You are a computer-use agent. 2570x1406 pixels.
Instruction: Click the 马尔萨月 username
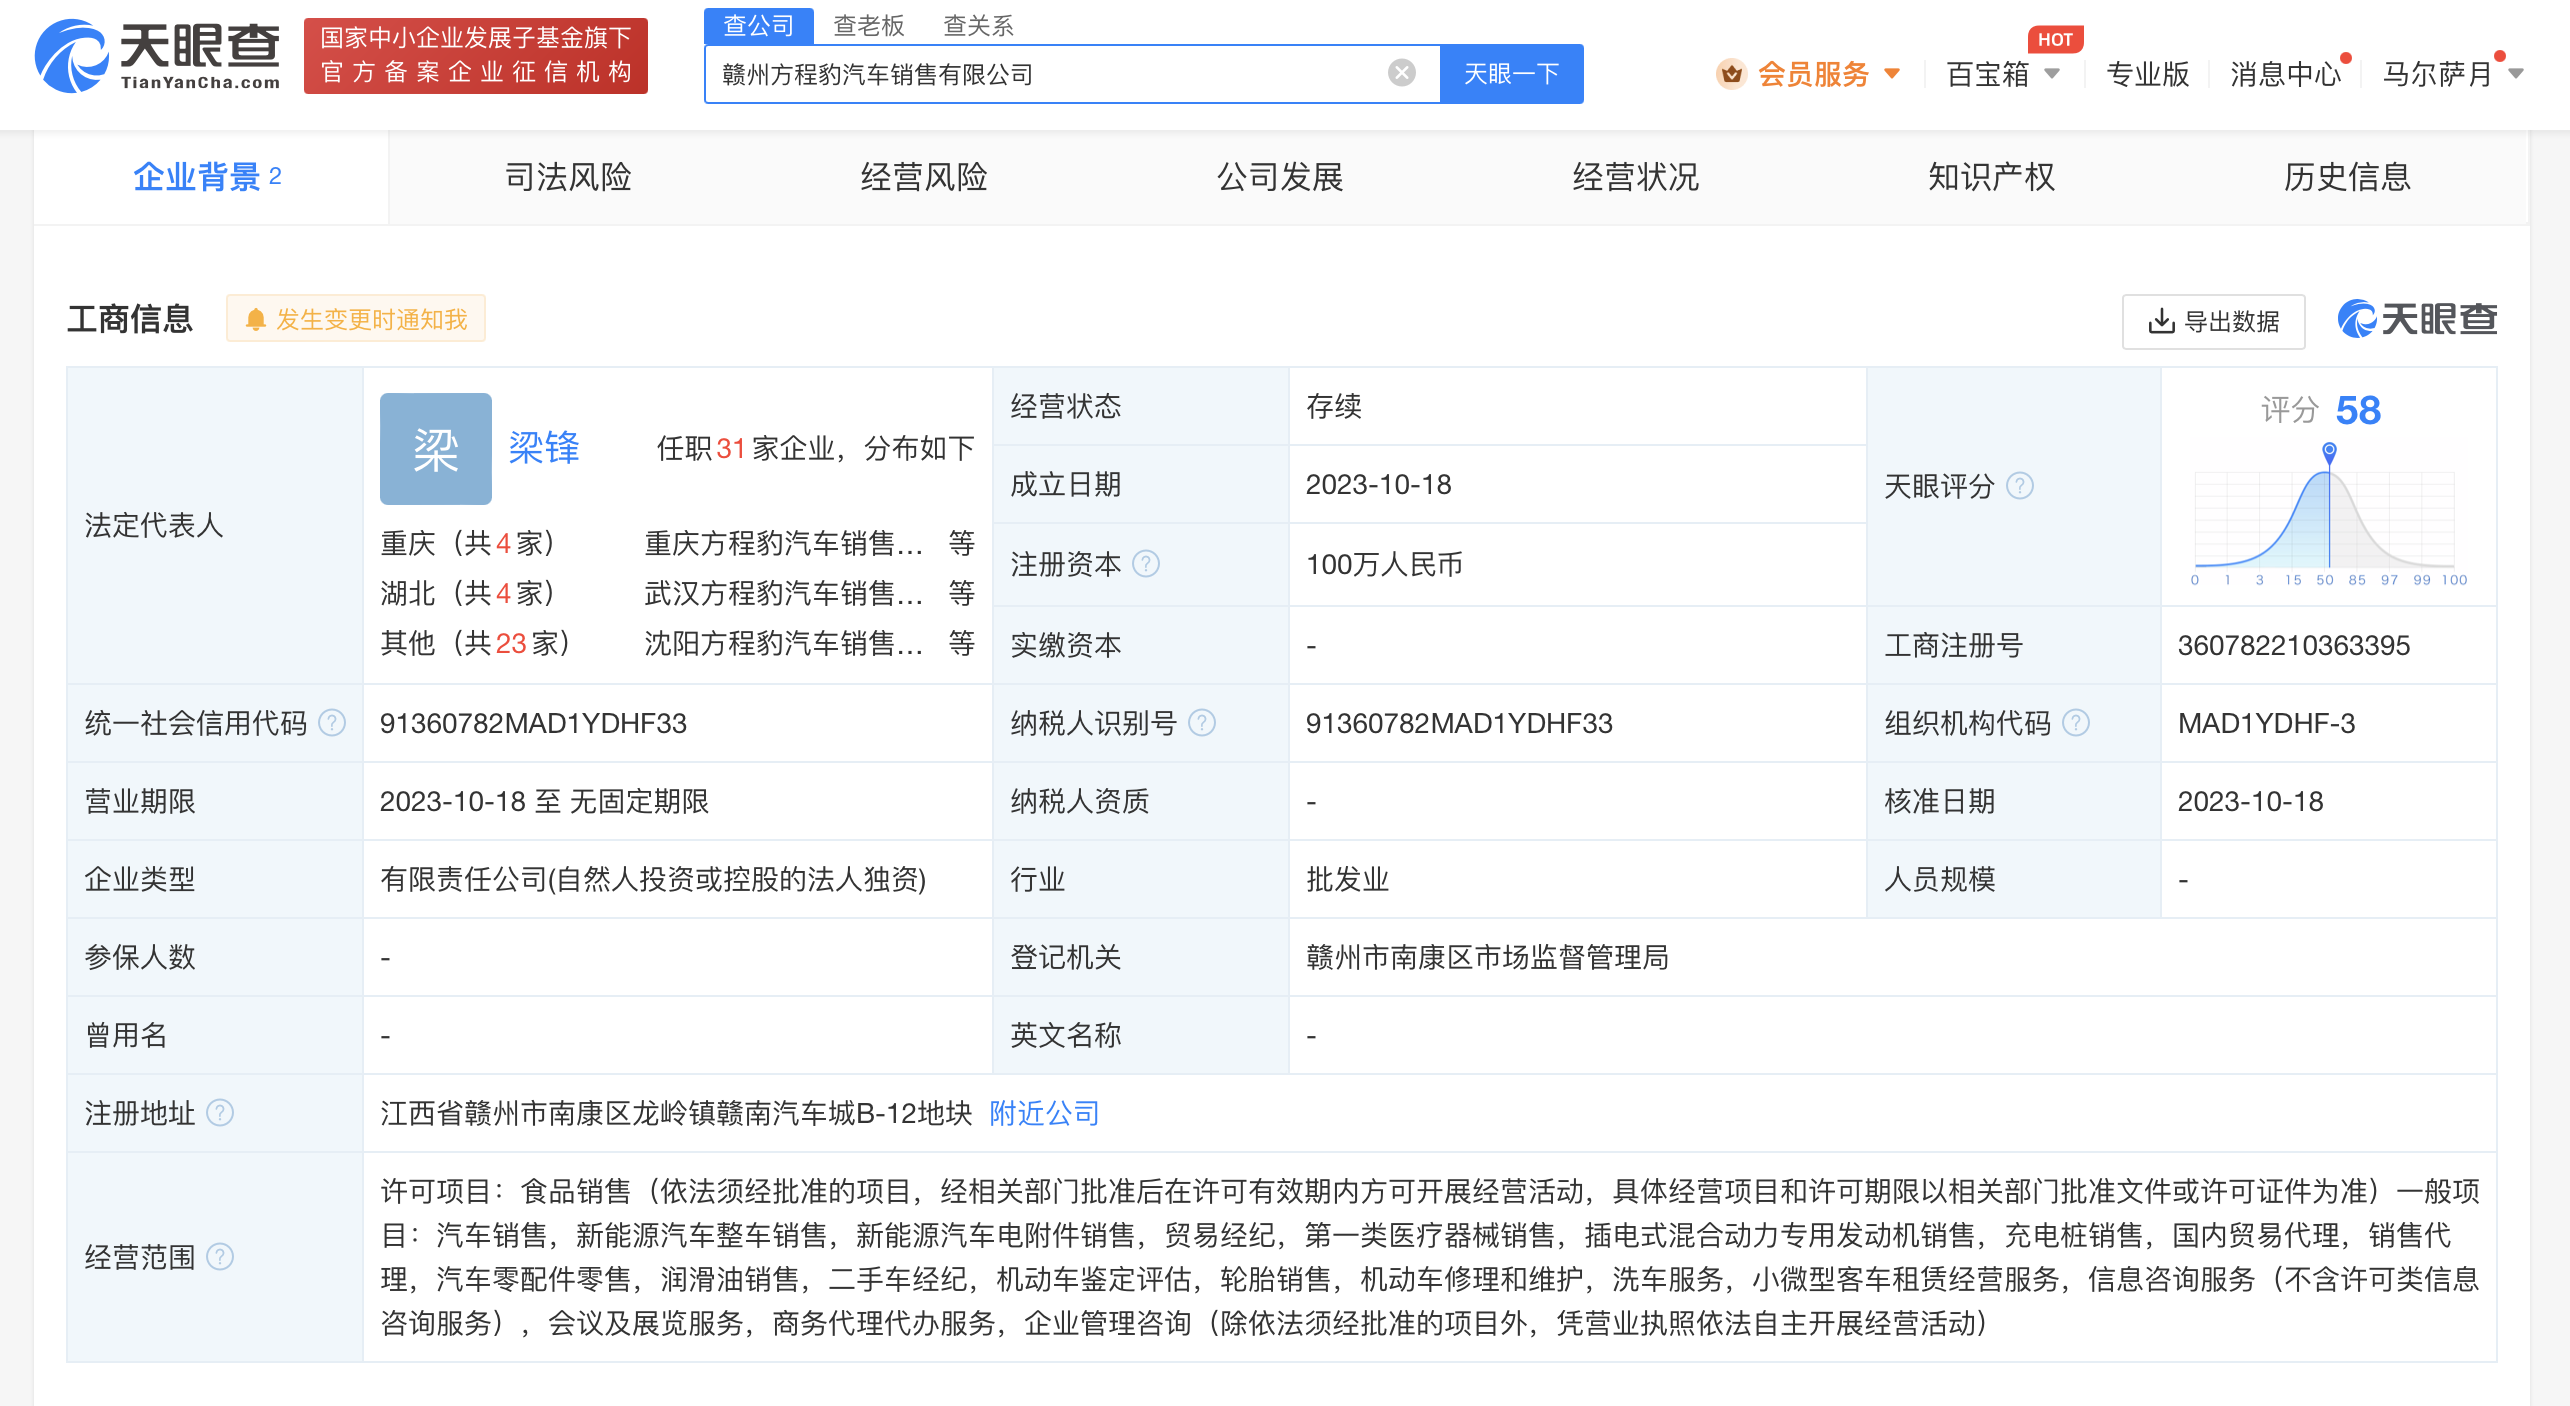2437,74
